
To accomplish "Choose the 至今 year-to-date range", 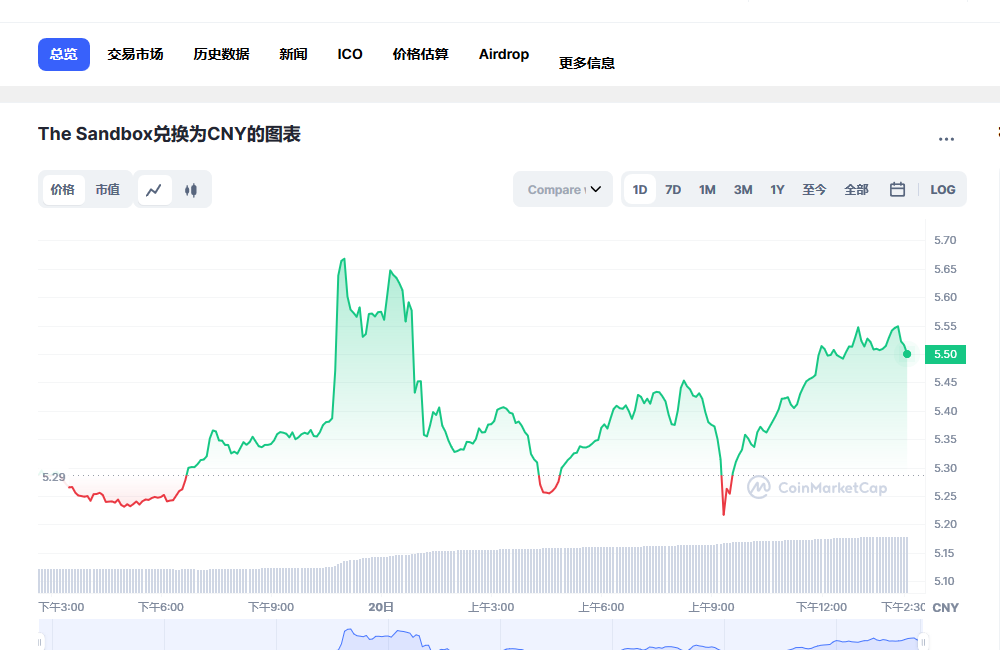I will (x=814, y=190).
